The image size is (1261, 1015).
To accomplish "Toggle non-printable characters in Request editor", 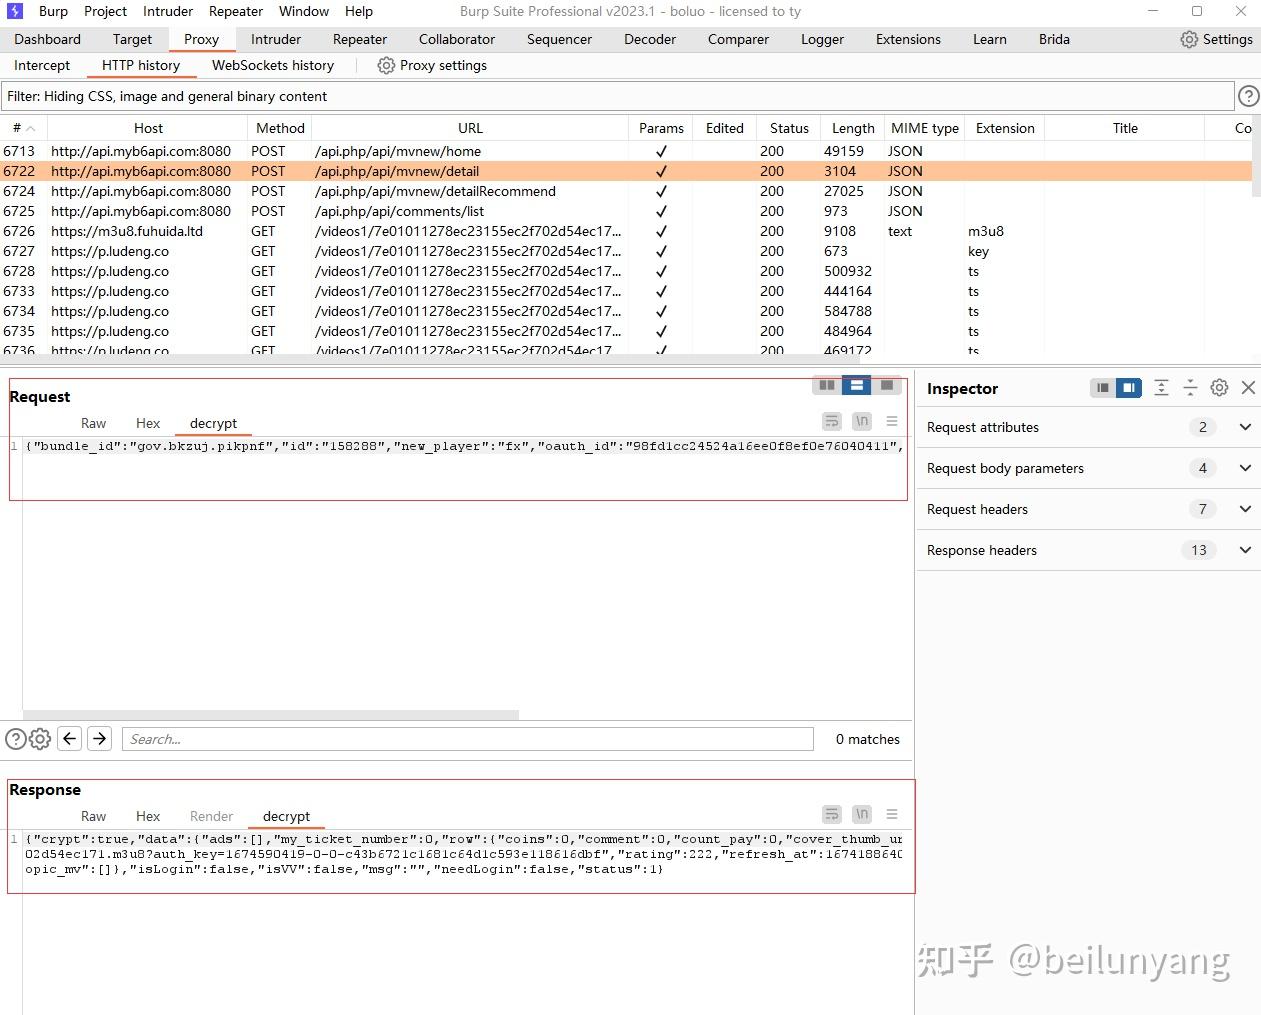I will click(x=862, y=422).
